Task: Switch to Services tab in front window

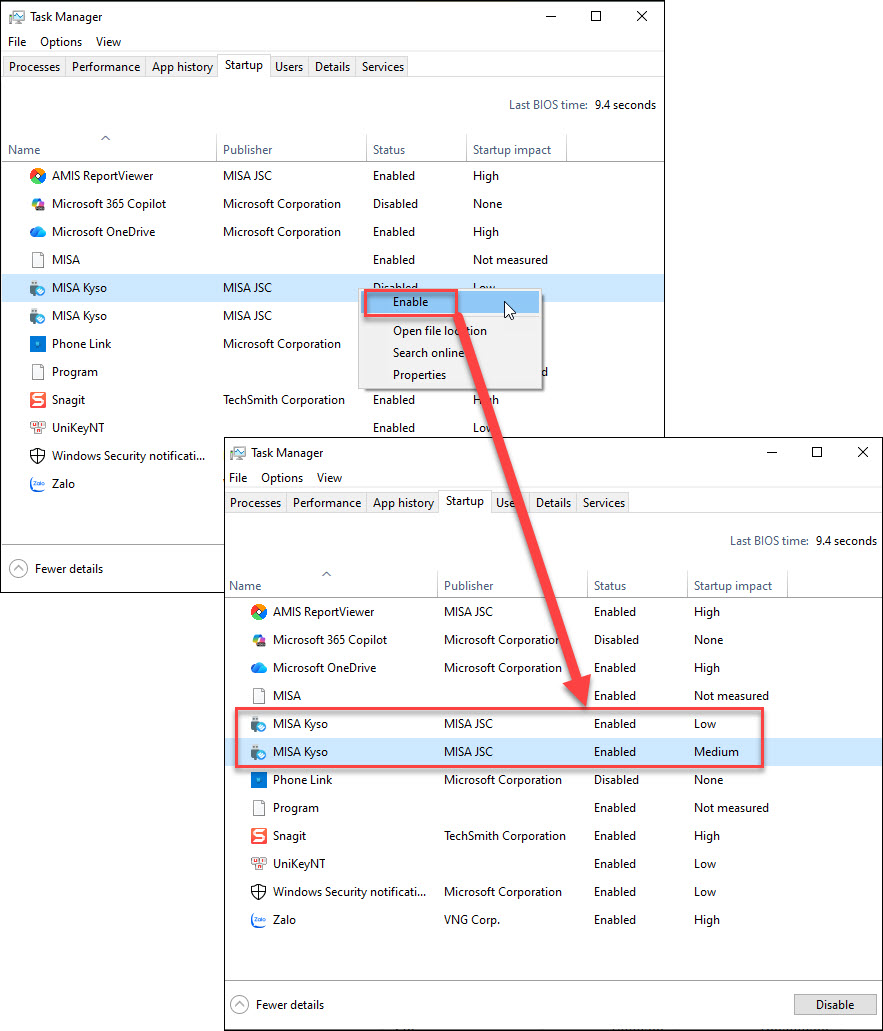Action: (x=604, y=503)
